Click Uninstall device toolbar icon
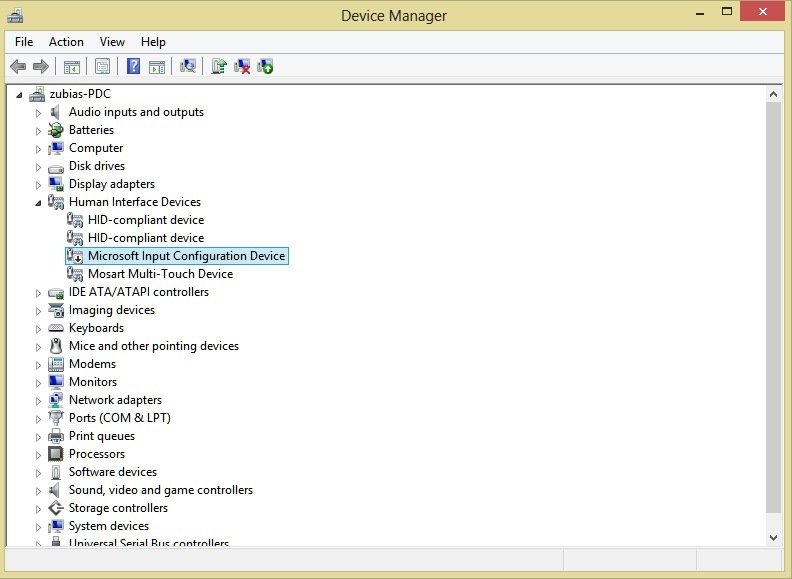The image size is (792, 579). (242, 66)
